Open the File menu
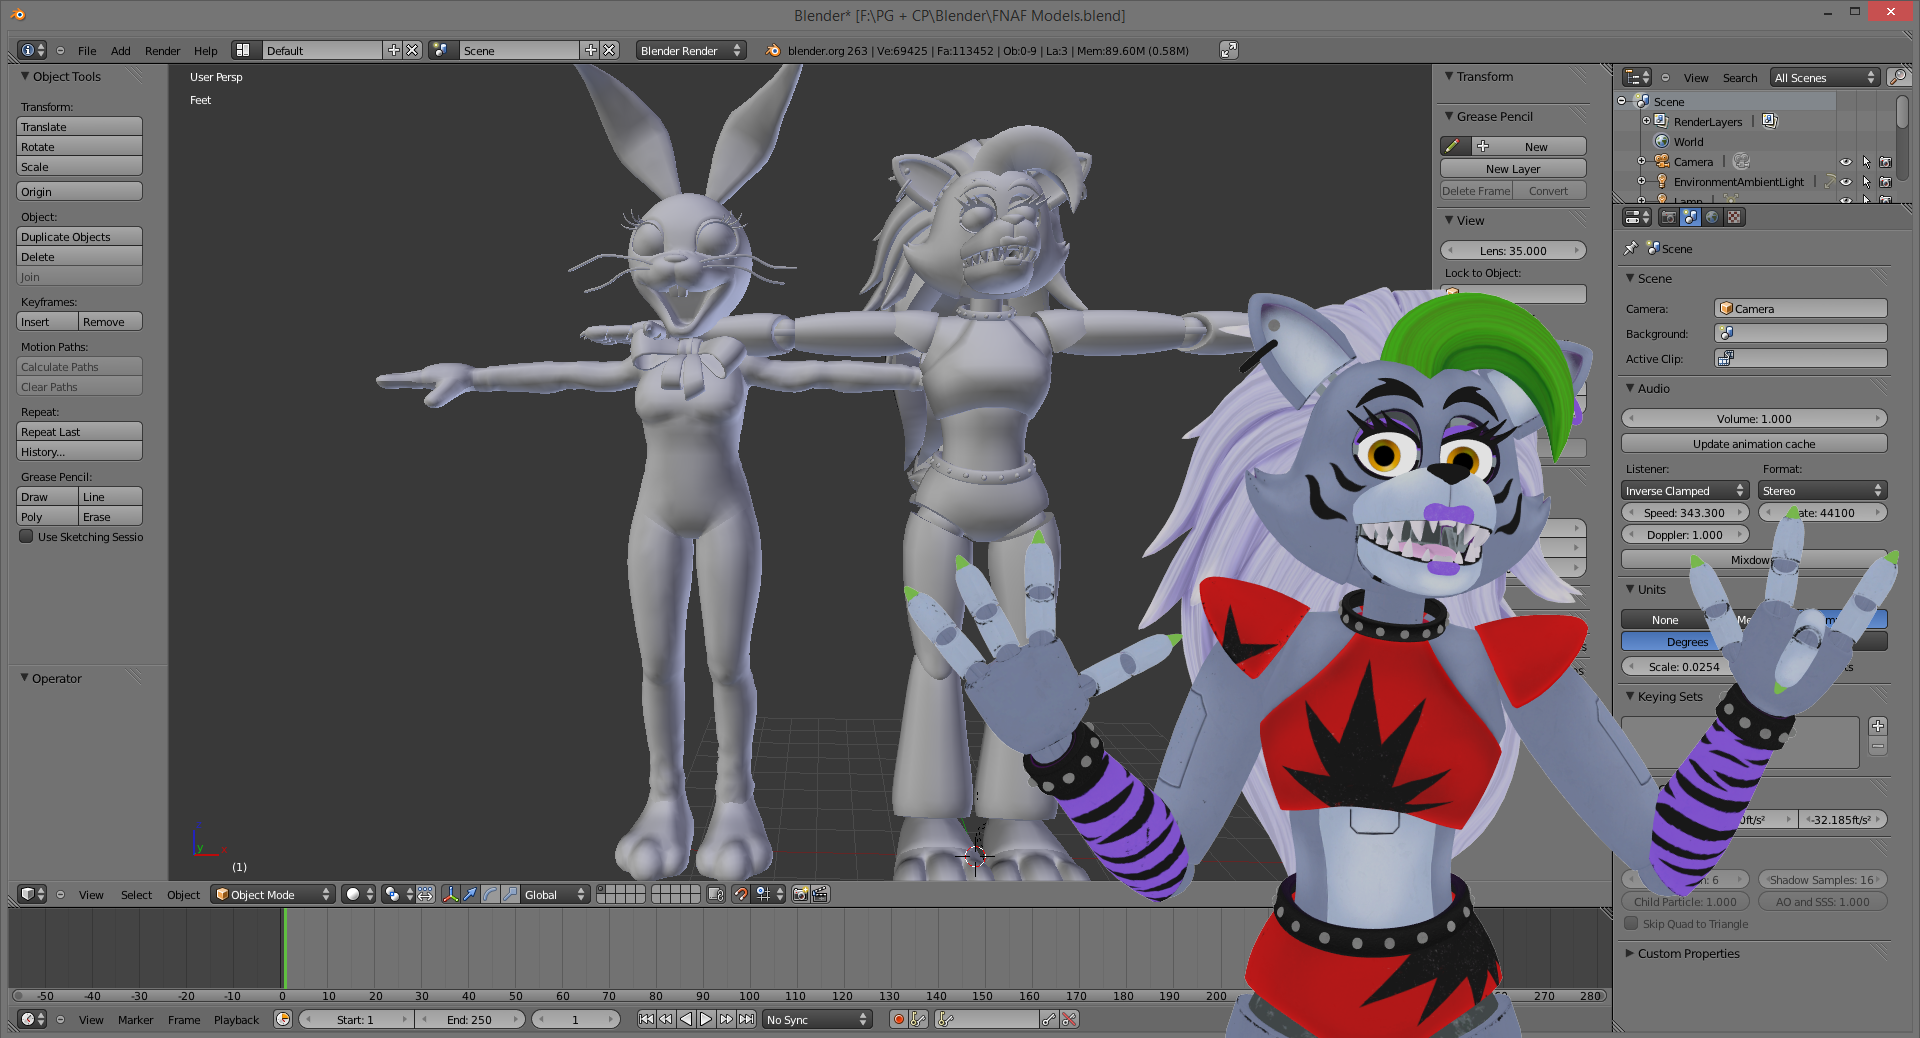 click(87, 50)
